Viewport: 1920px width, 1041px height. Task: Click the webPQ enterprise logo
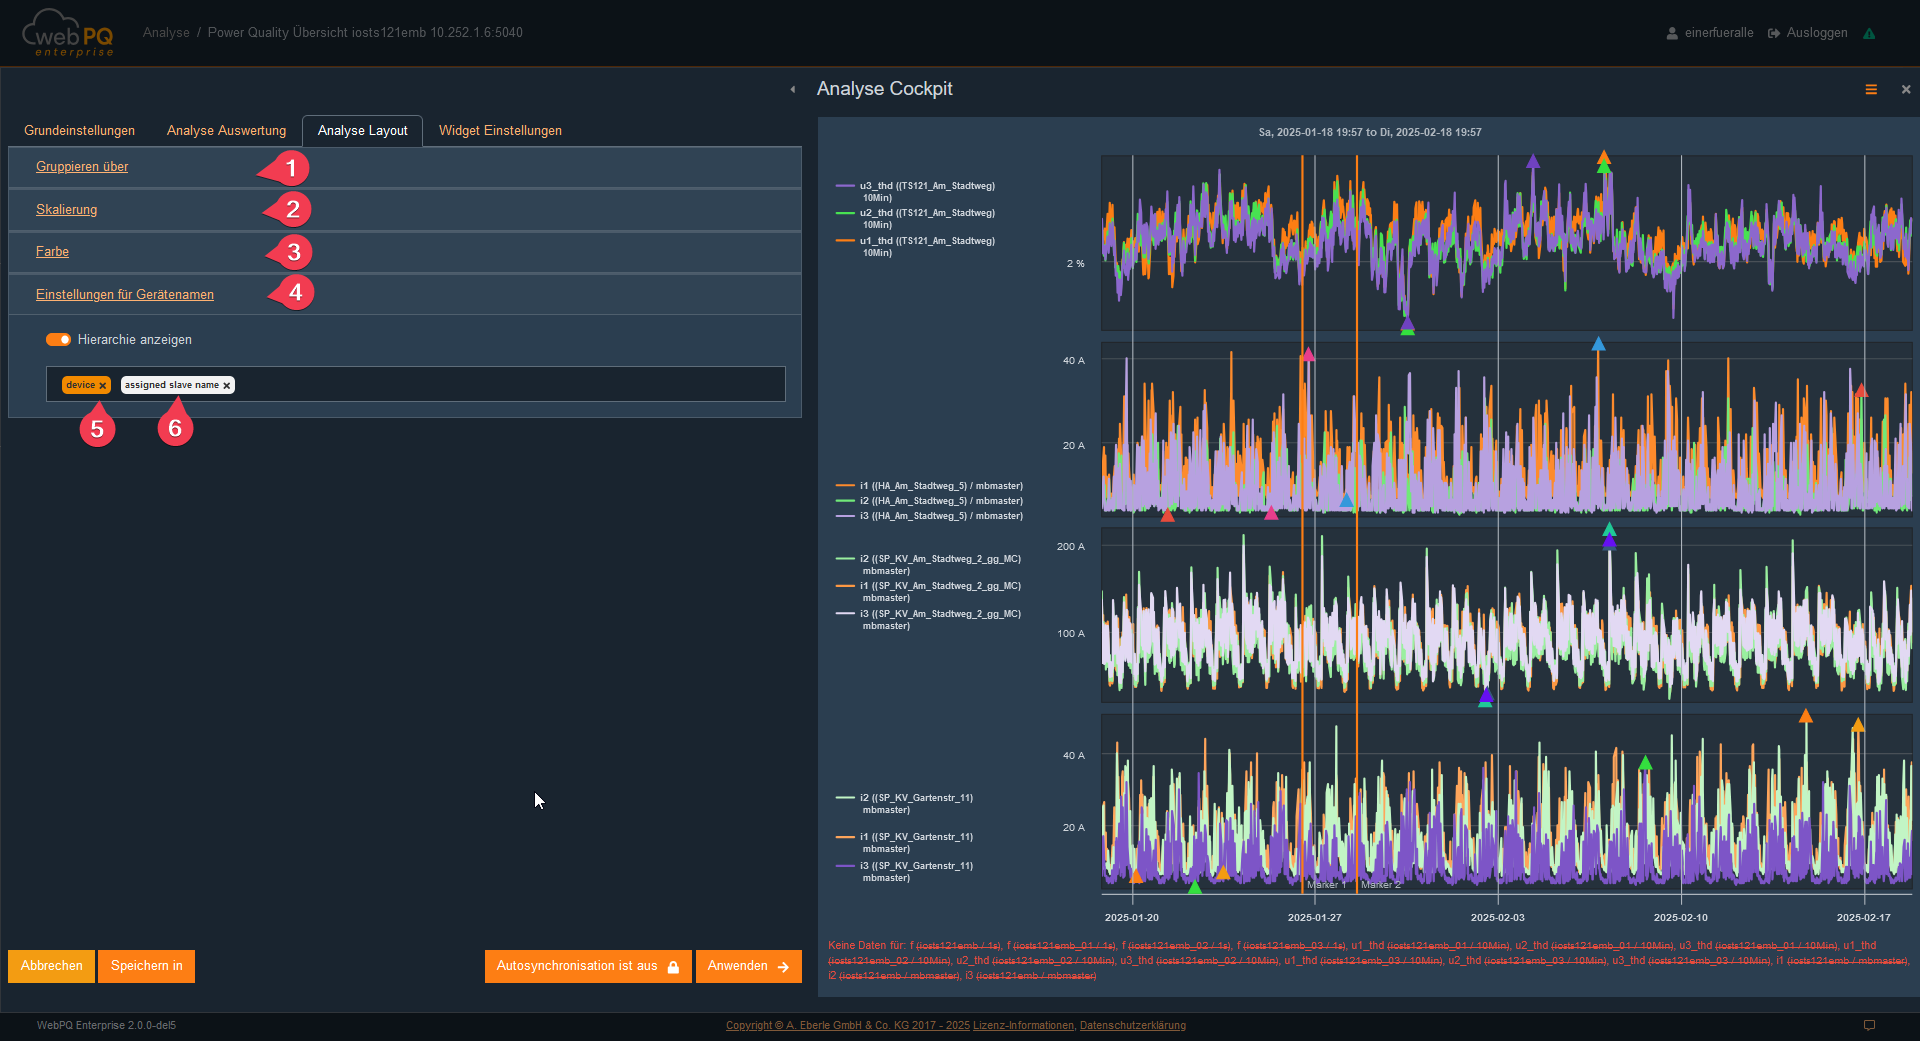(68, 33)
